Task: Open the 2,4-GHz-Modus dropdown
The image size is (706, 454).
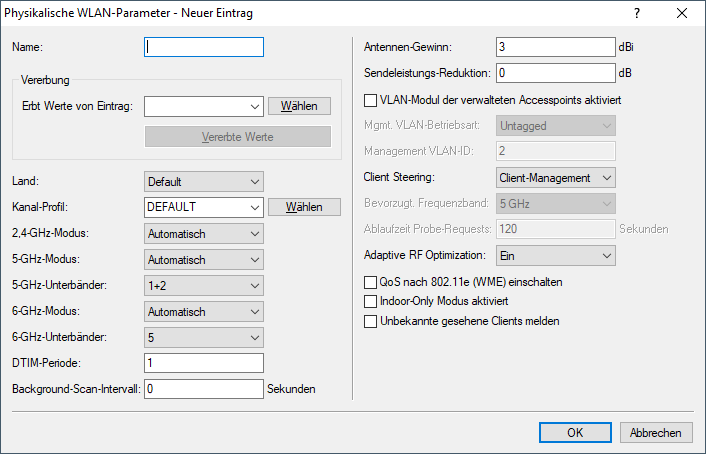Action: [x=204, y=233]
